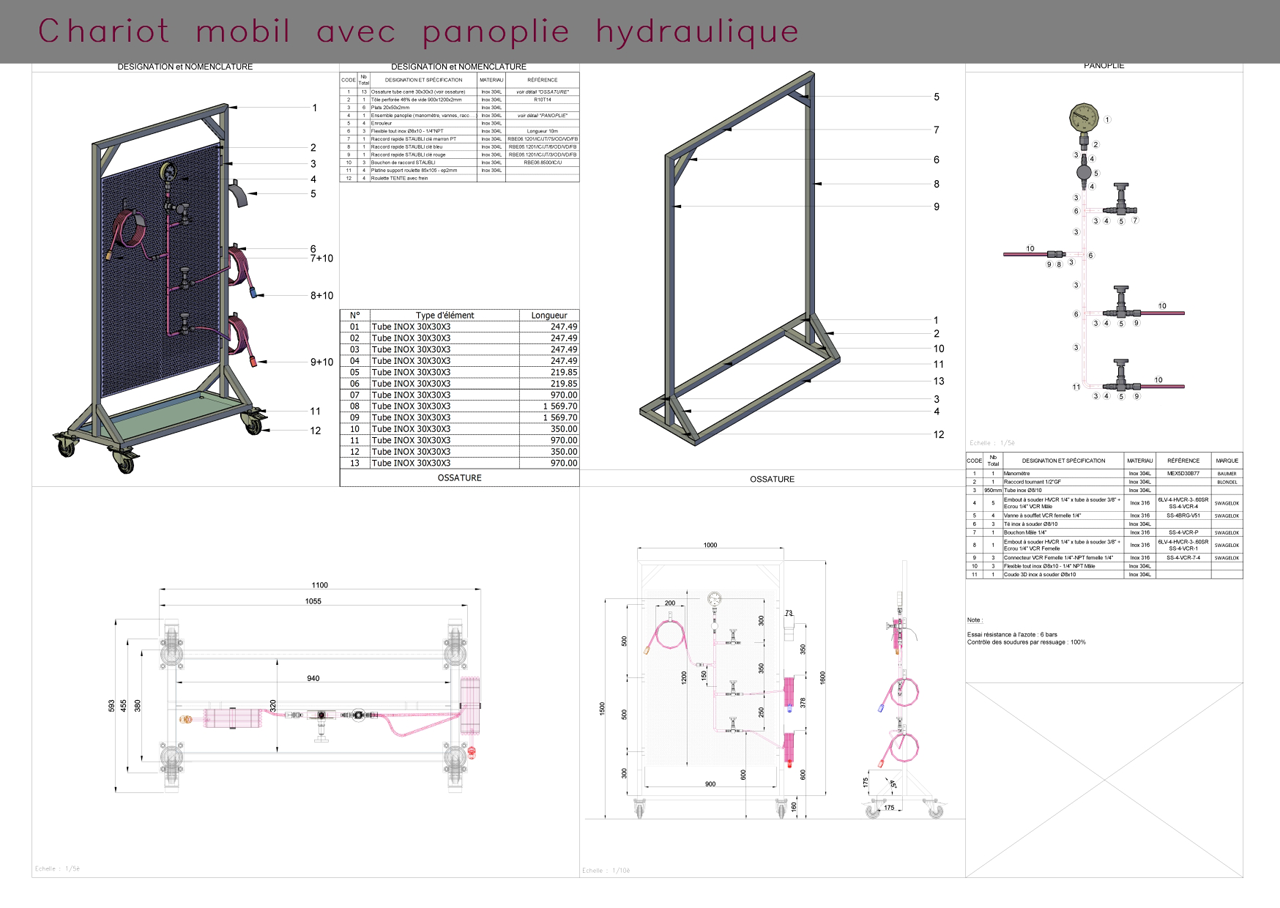Select the blue STAUBLI quick coupling on the panel

pos(254,293)
